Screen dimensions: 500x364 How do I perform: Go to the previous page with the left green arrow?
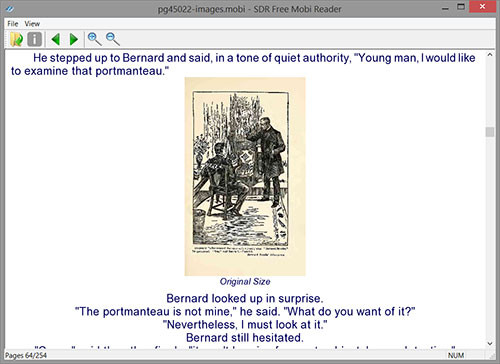tap(56, 39)
